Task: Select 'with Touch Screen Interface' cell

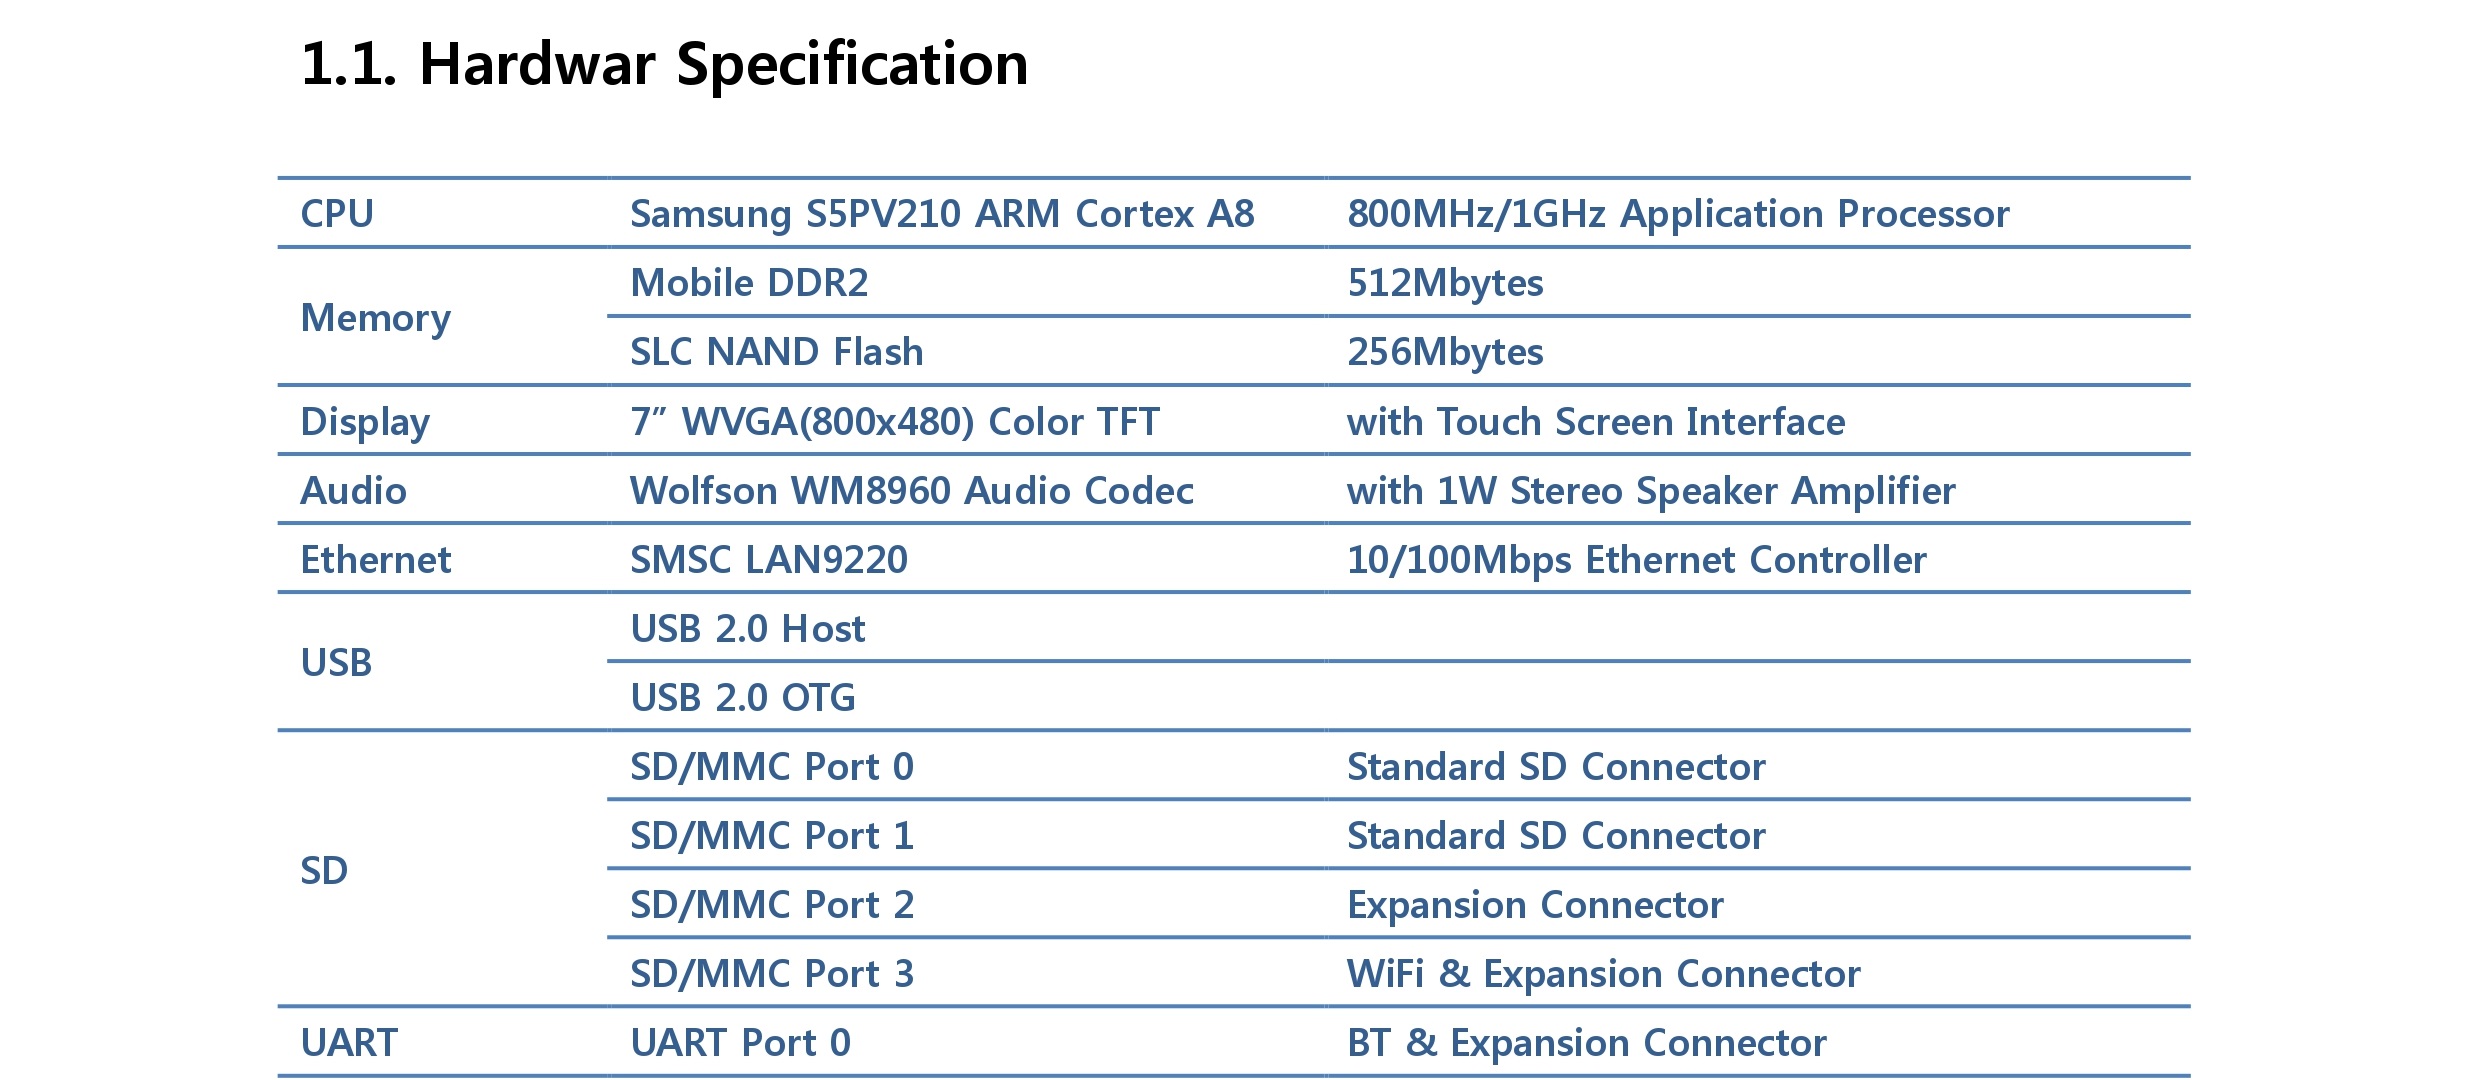Action: [x=1596, y=422]
